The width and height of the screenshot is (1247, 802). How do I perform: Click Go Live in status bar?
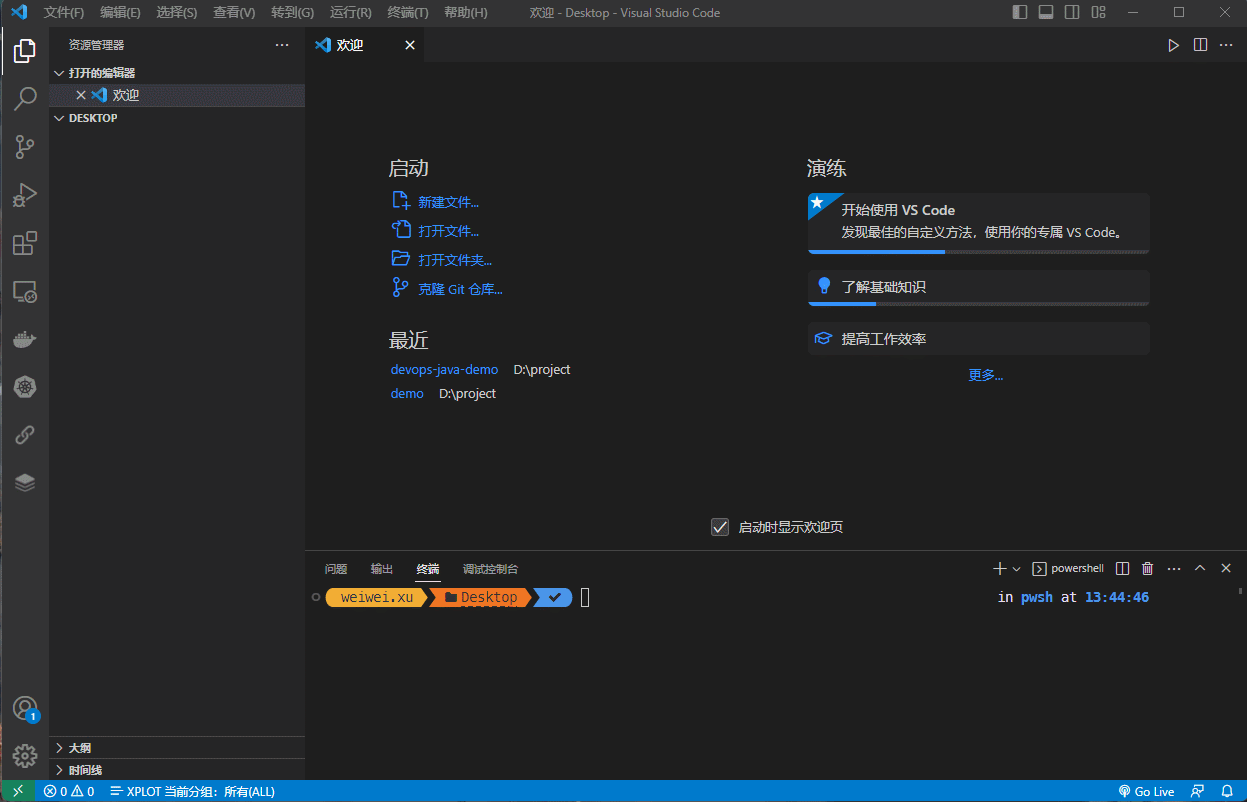tap(1146, 791)
